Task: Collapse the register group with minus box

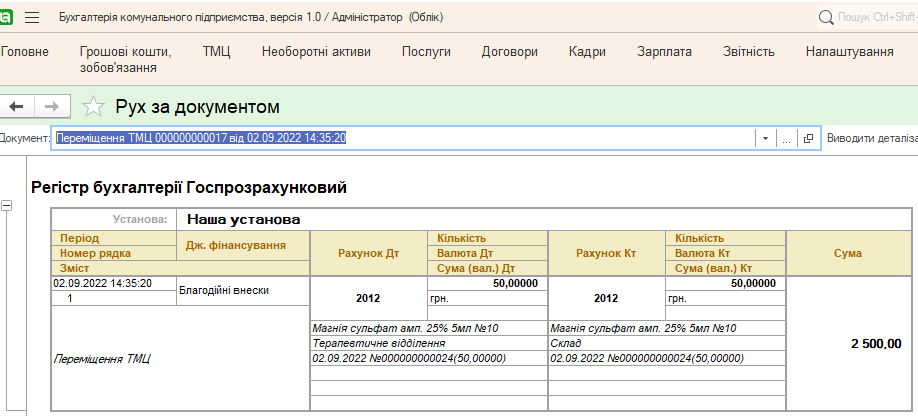Action: pos(7,205)
